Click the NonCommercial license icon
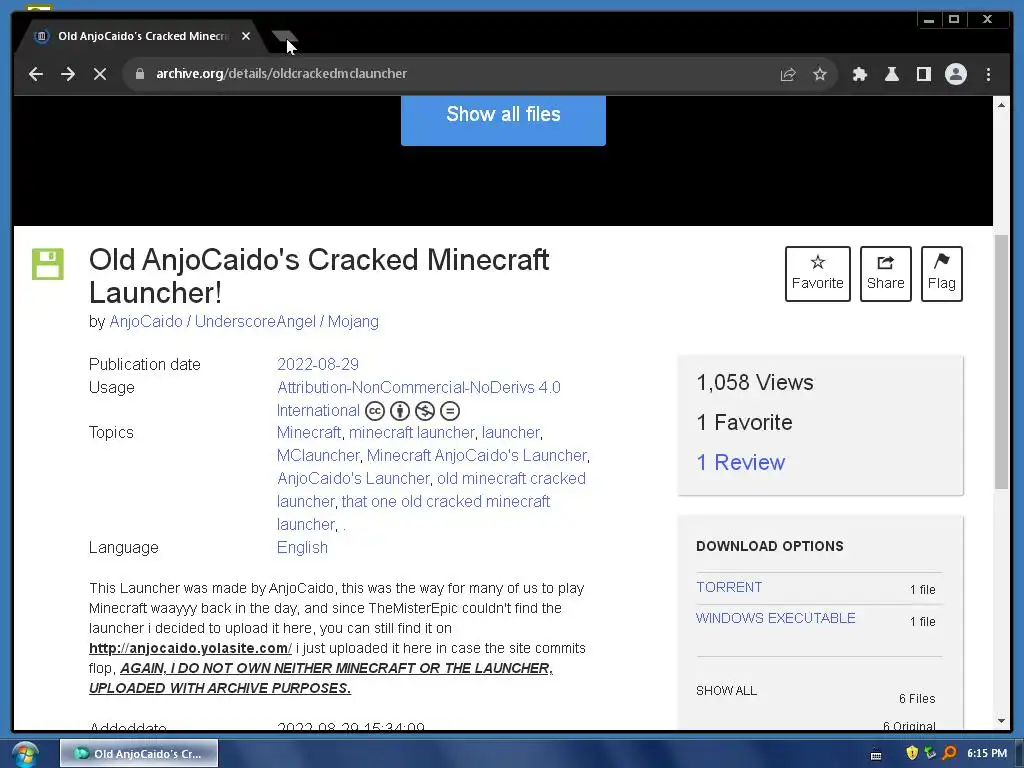This screenshot has height=768, width=1024. (x=424, y=411)
